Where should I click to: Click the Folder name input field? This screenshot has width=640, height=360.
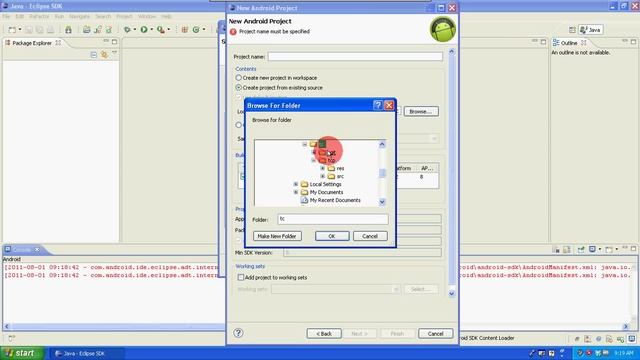(x=333, y=219)
